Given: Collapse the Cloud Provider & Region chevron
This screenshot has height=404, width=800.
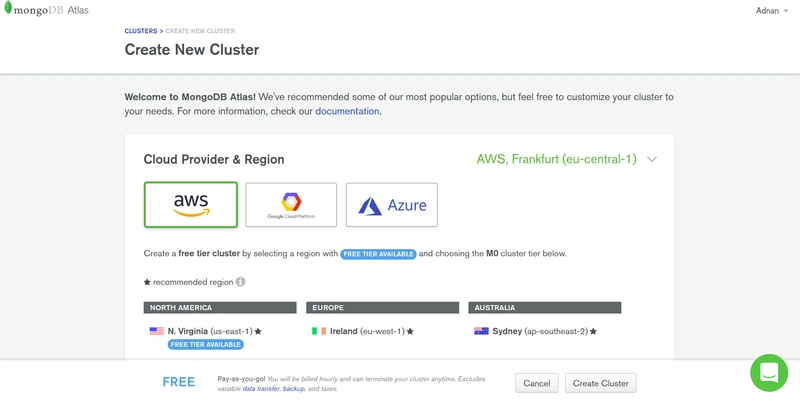Looking at the screenshot, I should tap(652, 159).
